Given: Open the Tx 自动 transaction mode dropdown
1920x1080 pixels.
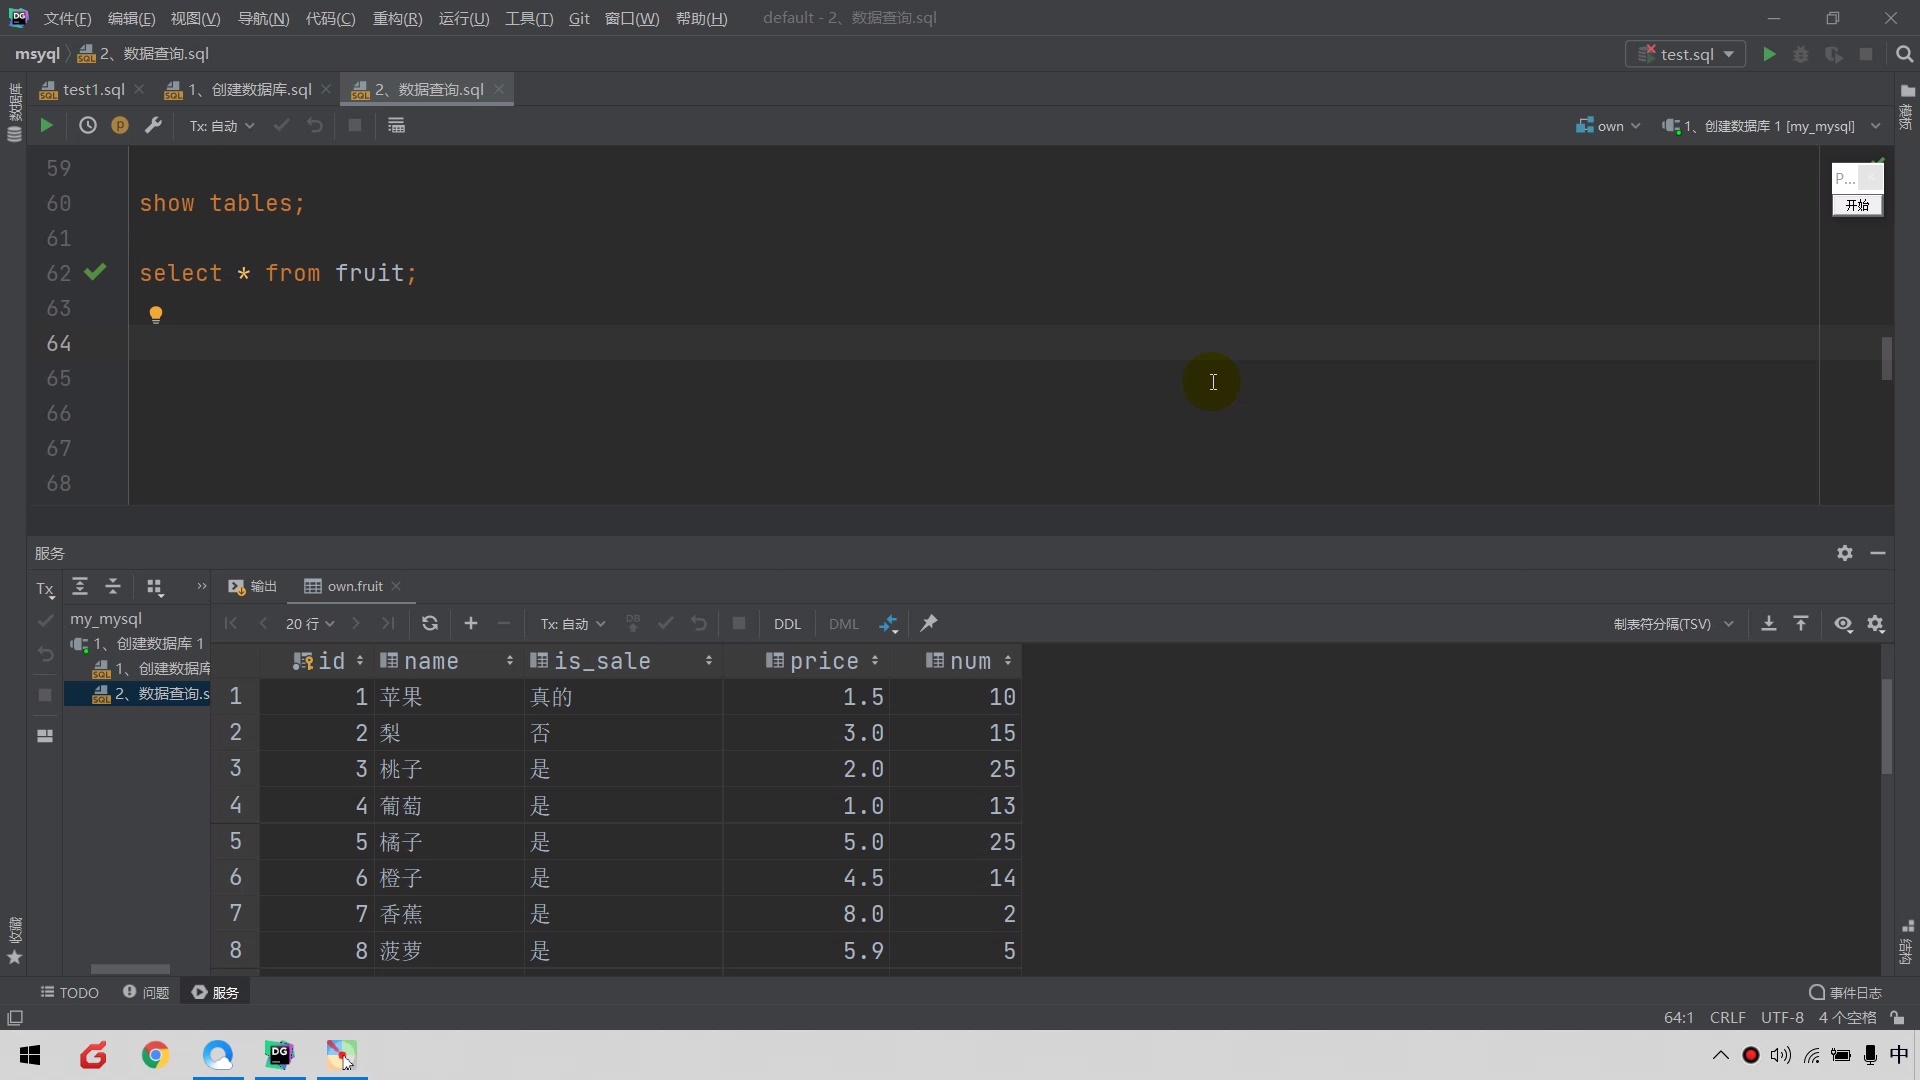Looking at the screenshot, I should pyautogui.click(x=222, y=126).
